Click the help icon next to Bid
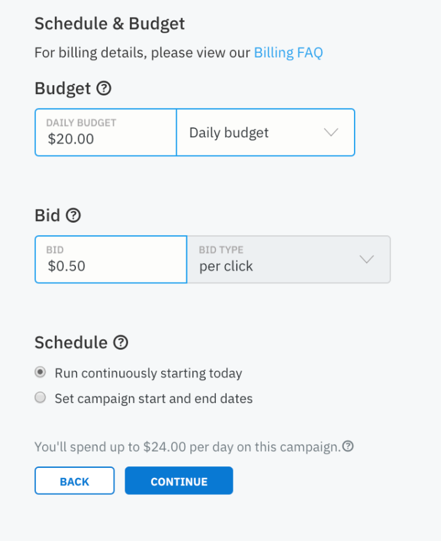 (73, 215)
